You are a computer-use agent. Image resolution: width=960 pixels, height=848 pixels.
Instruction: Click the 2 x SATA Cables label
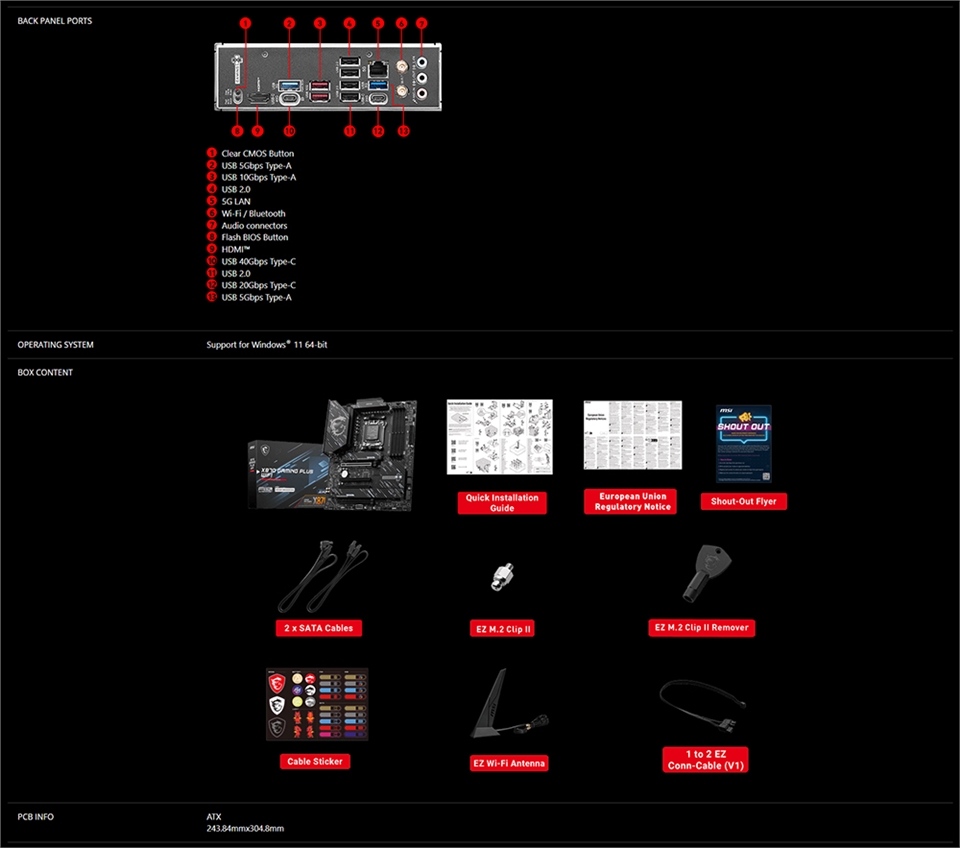tap(318, 628)
